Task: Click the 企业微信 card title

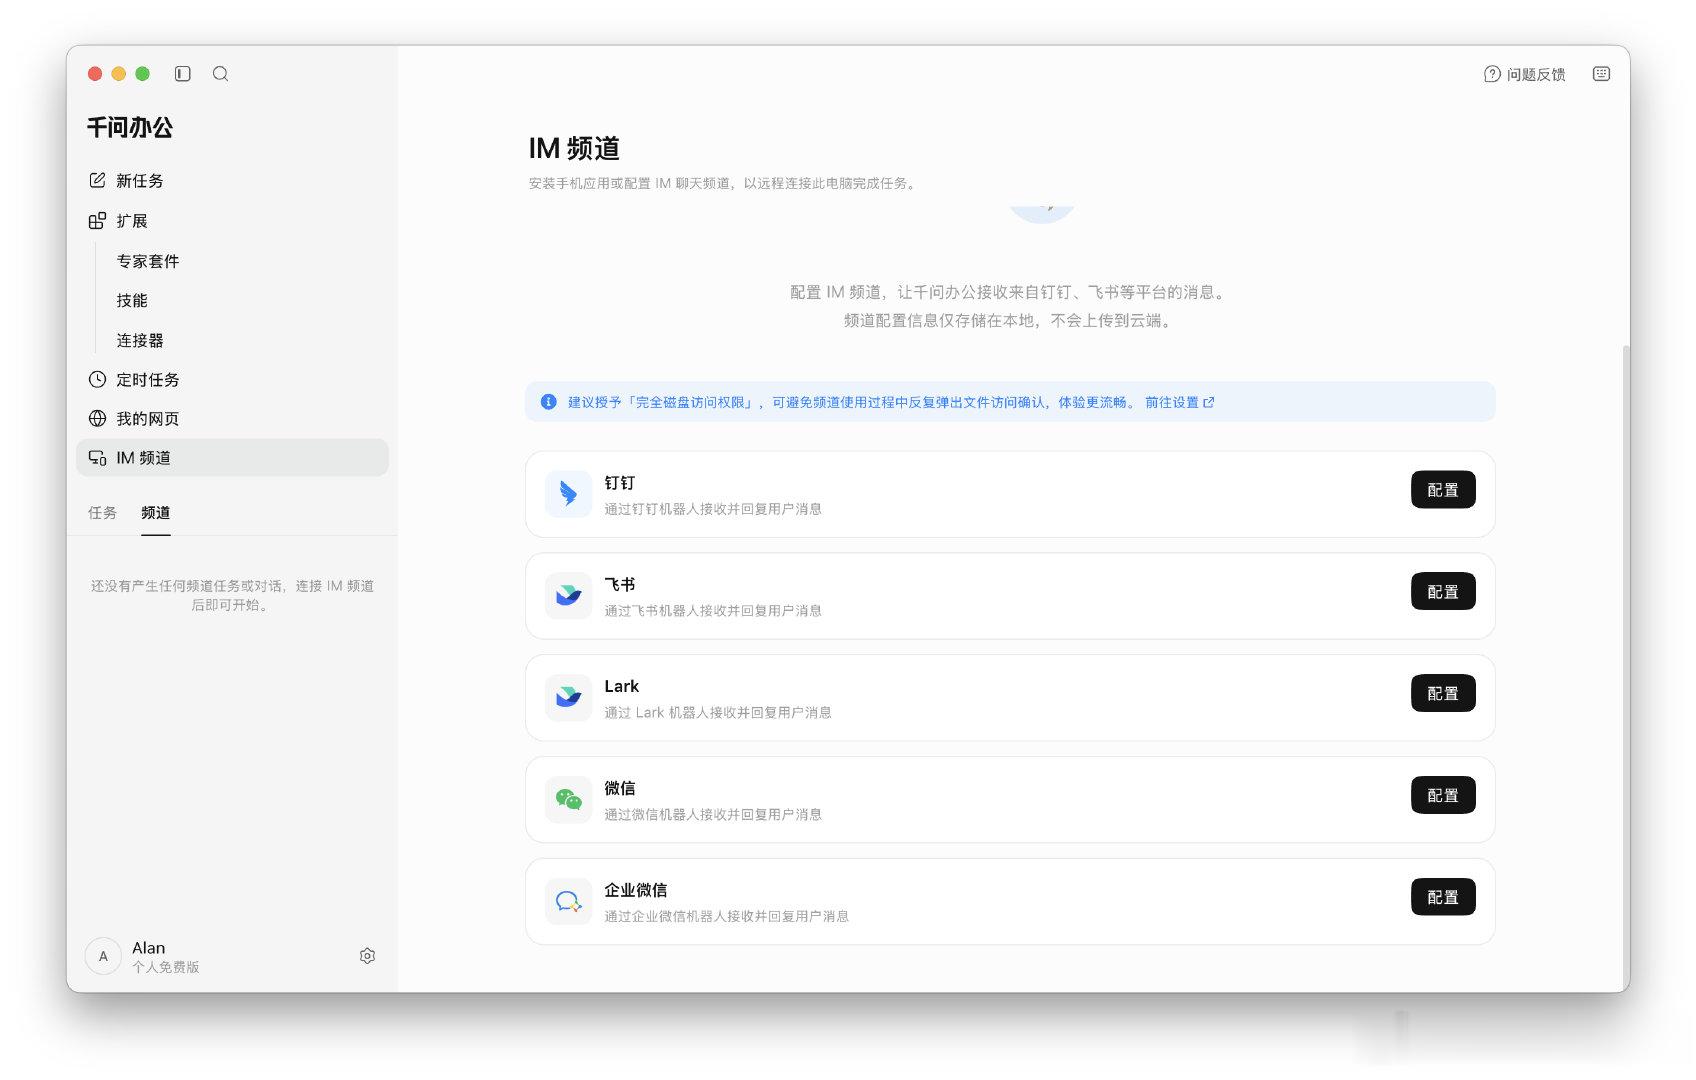Action: [x=636, y=890]
